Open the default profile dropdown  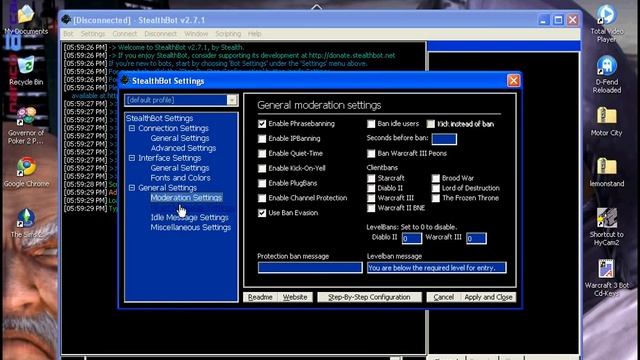pos(232,100)
